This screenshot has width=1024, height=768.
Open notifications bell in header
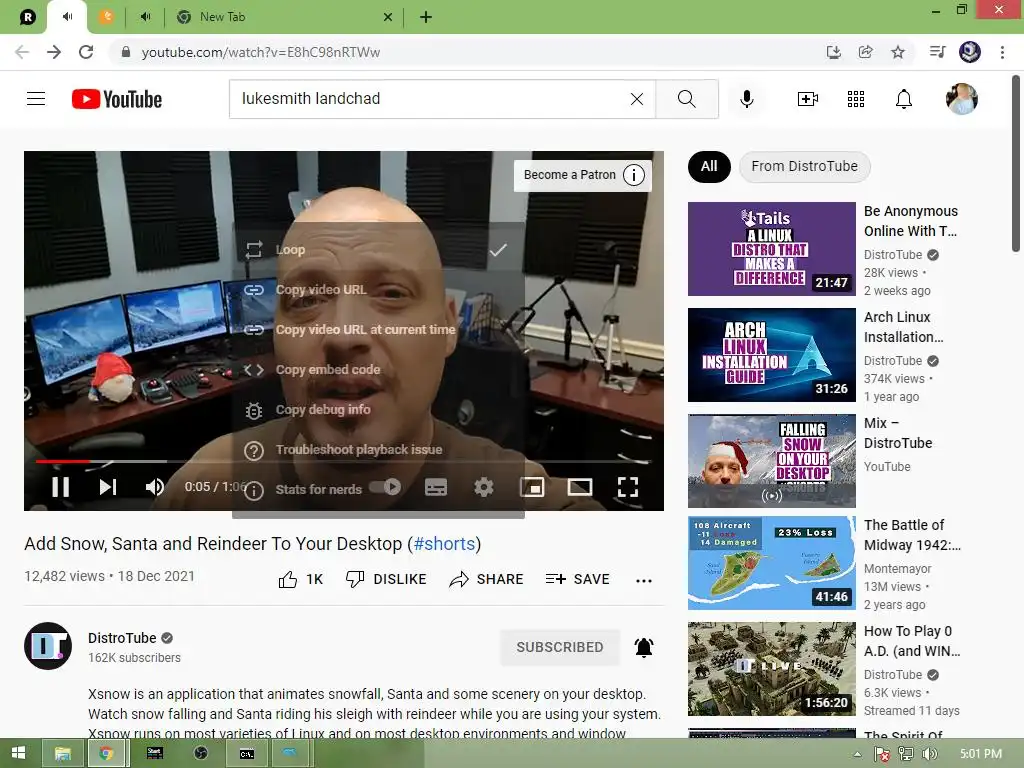pyautogui.click(x=904, y=99)
